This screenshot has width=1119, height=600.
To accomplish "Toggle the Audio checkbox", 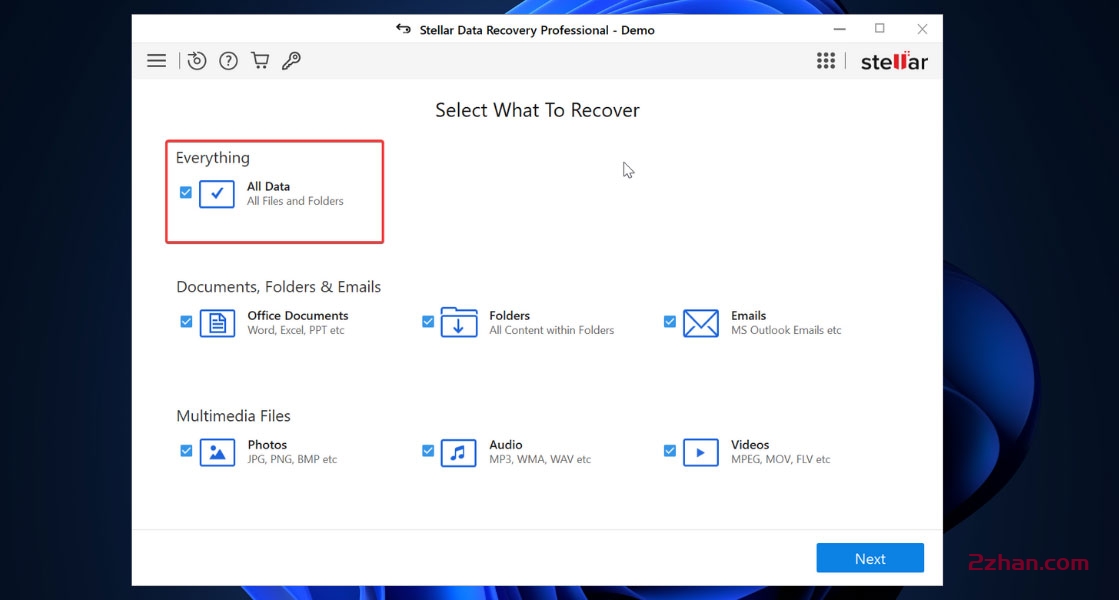I will tap(427, 451).
